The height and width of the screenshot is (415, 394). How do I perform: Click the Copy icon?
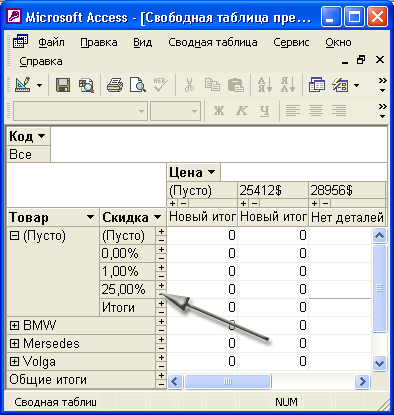click(x=212, y=85)
